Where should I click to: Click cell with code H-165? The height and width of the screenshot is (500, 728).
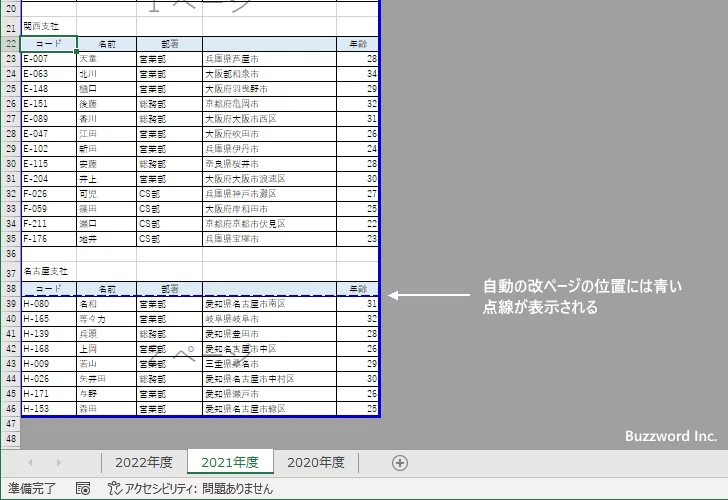click(x=49, y=319)
